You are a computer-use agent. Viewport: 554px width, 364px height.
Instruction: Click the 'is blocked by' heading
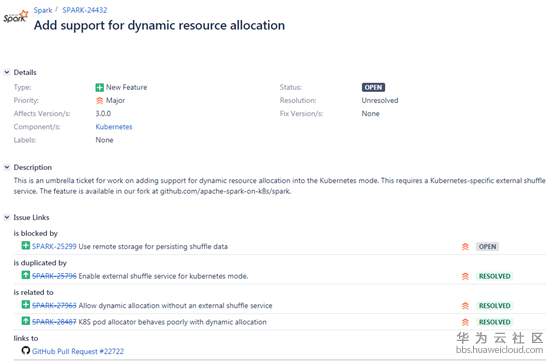point(35,234)
